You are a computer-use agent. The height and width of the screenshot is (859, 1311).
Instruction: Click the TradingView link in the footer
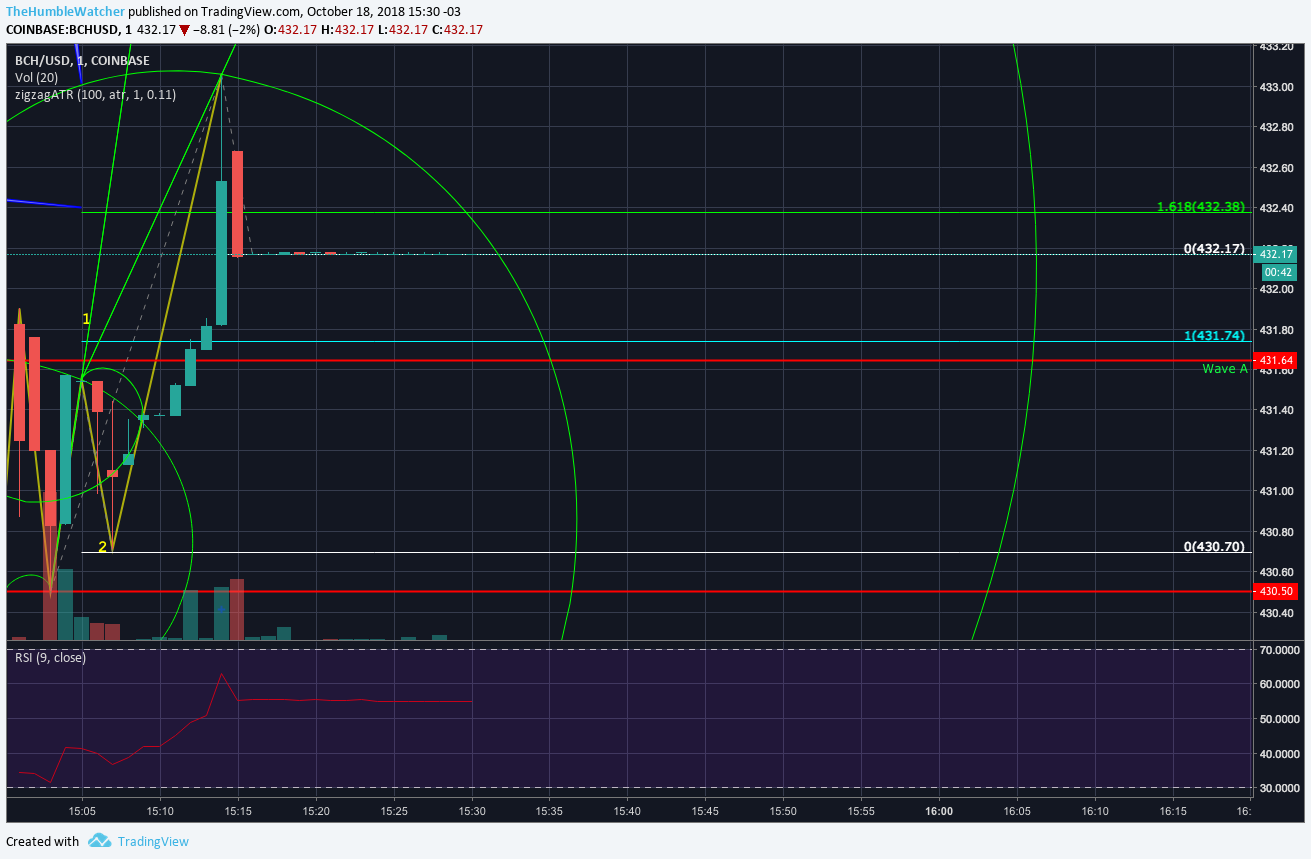tap(153, 841)
